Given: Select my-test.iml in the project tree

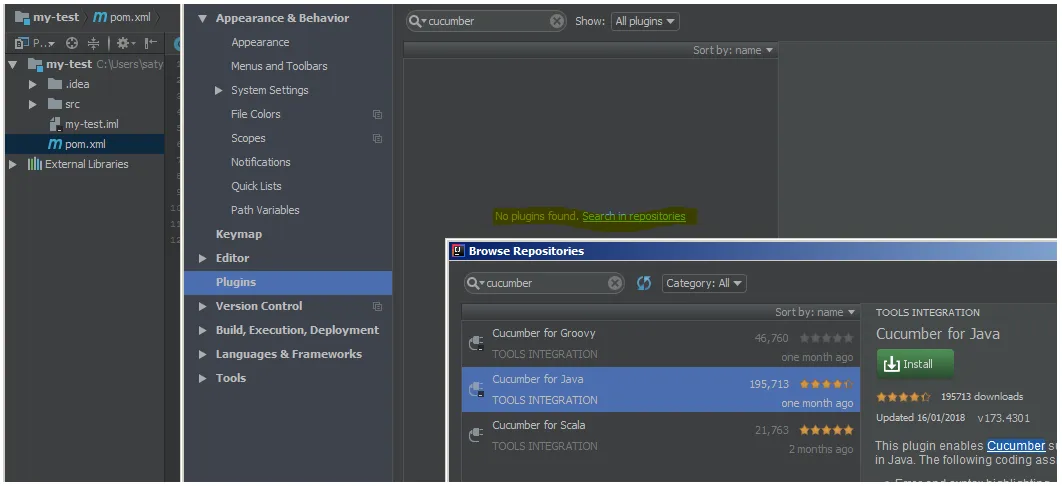Looking at the screenshot, I should point(91,125).
